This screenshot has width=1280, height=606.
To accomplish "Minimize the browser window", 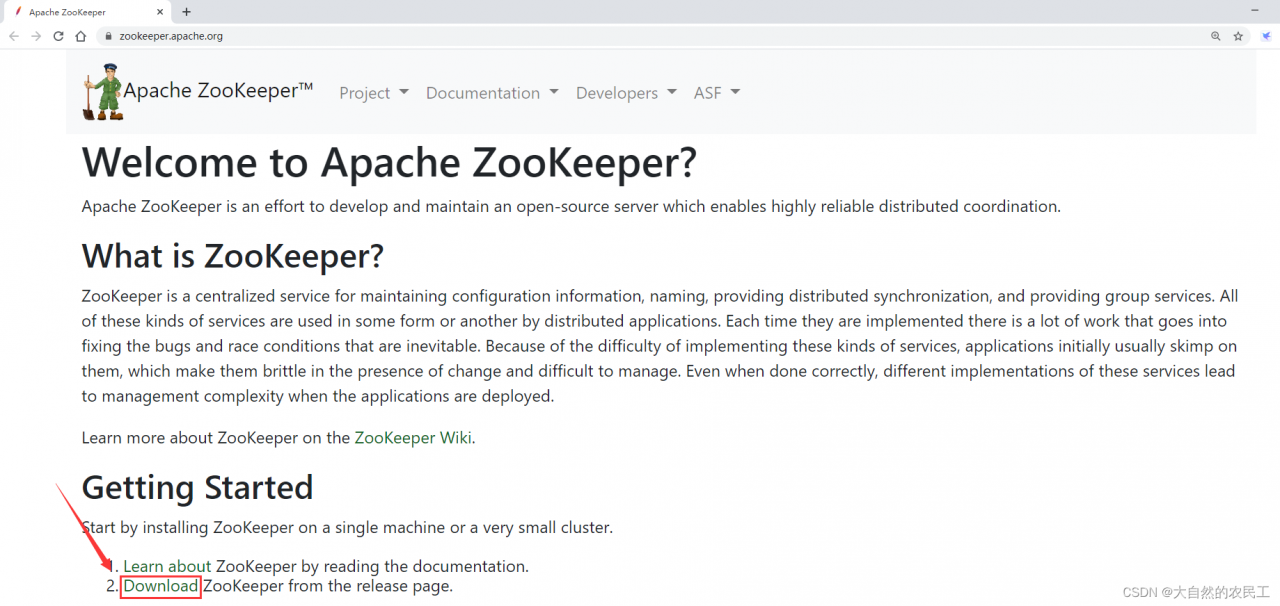I will click(x=1256, y=10).
